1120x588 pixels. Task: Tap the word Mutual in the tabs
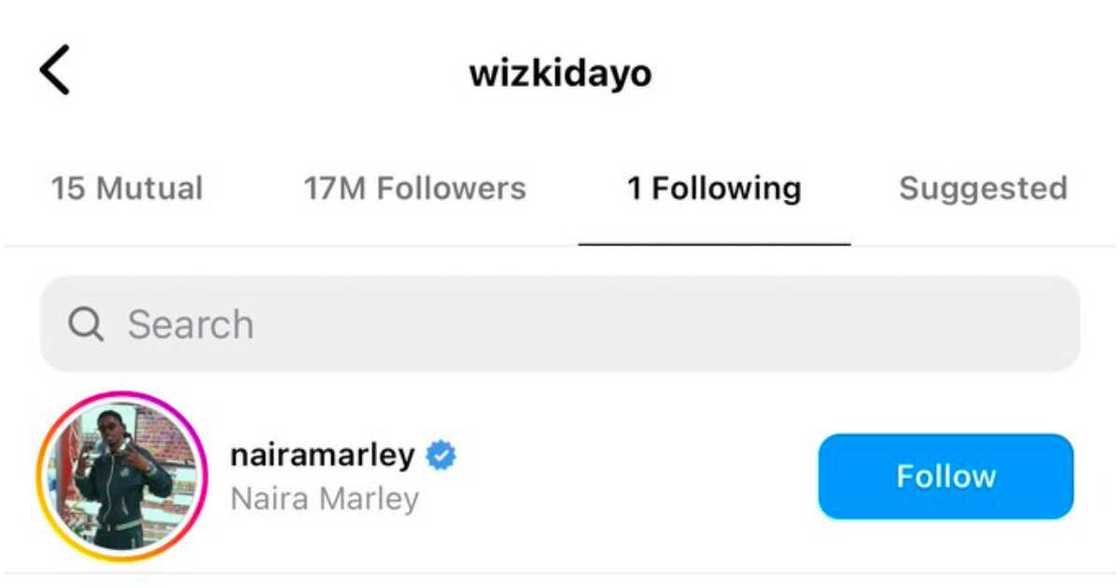click(149, 189)
